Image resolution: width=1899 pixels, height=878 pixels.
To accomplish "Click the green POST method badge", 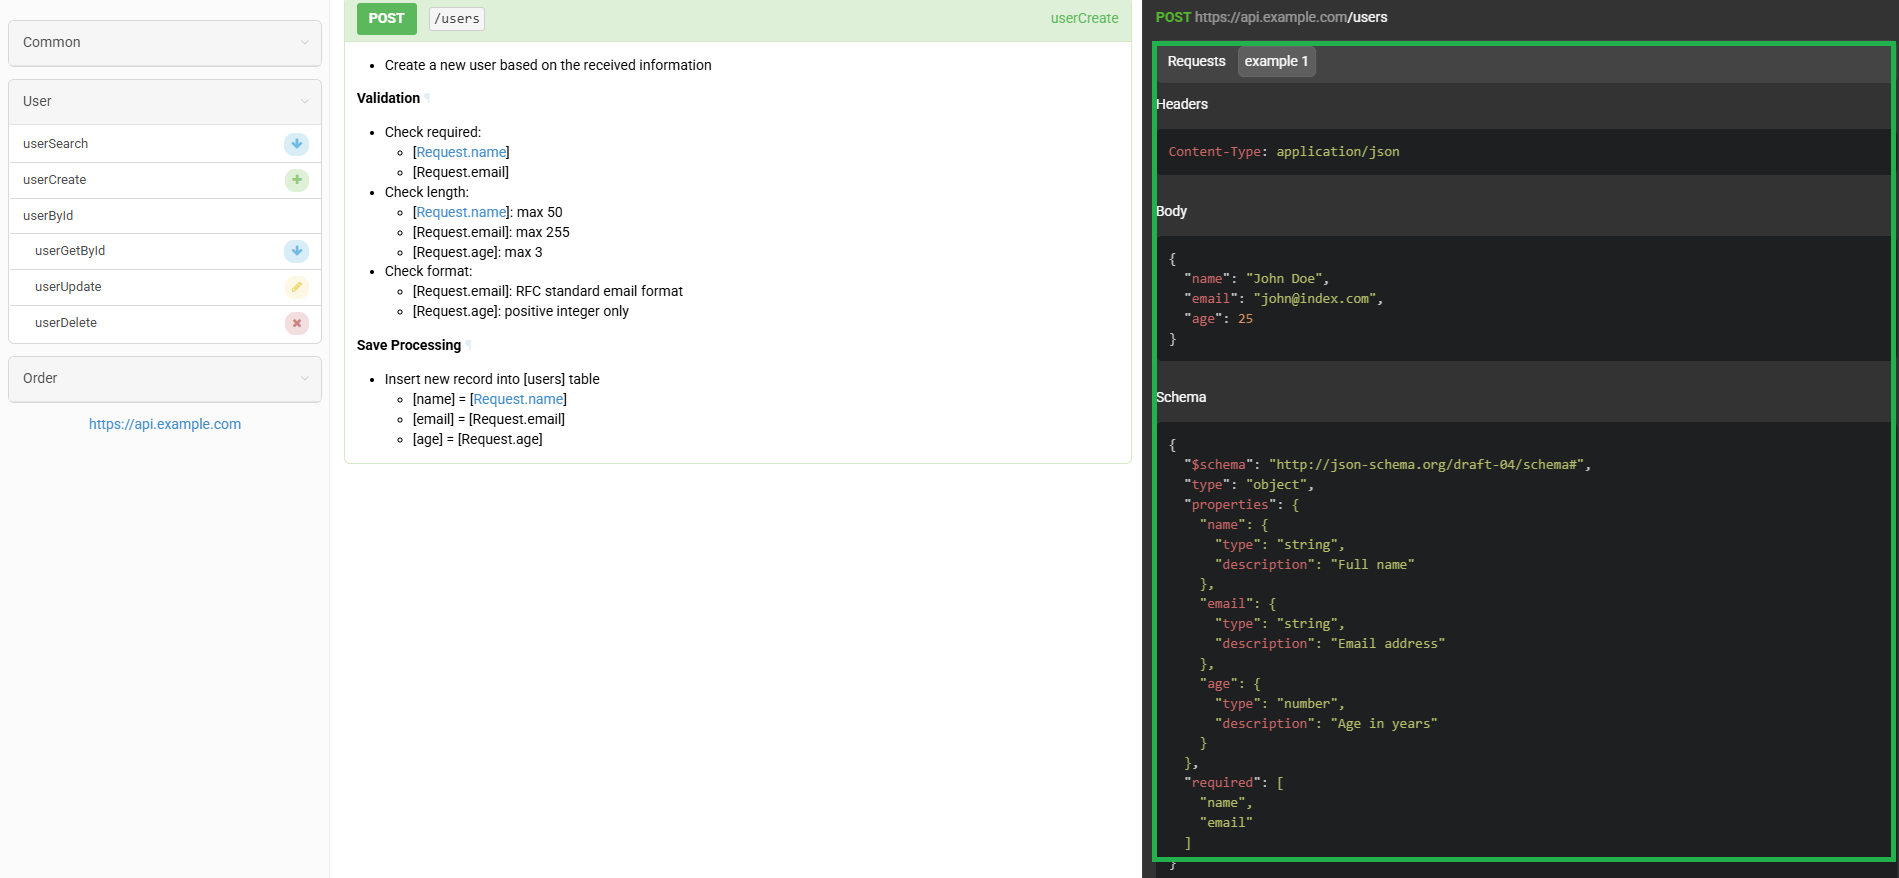I will 386,18.
